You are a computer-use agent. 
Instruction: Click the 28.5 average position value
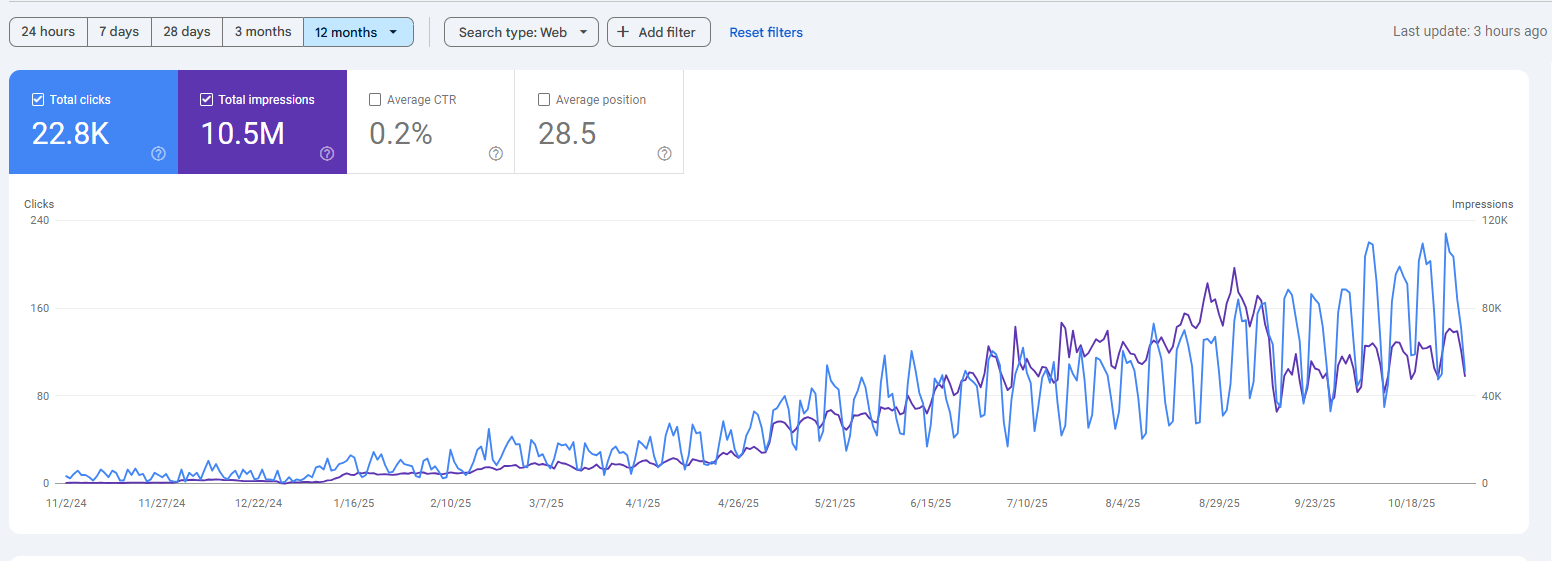[567, 134]
